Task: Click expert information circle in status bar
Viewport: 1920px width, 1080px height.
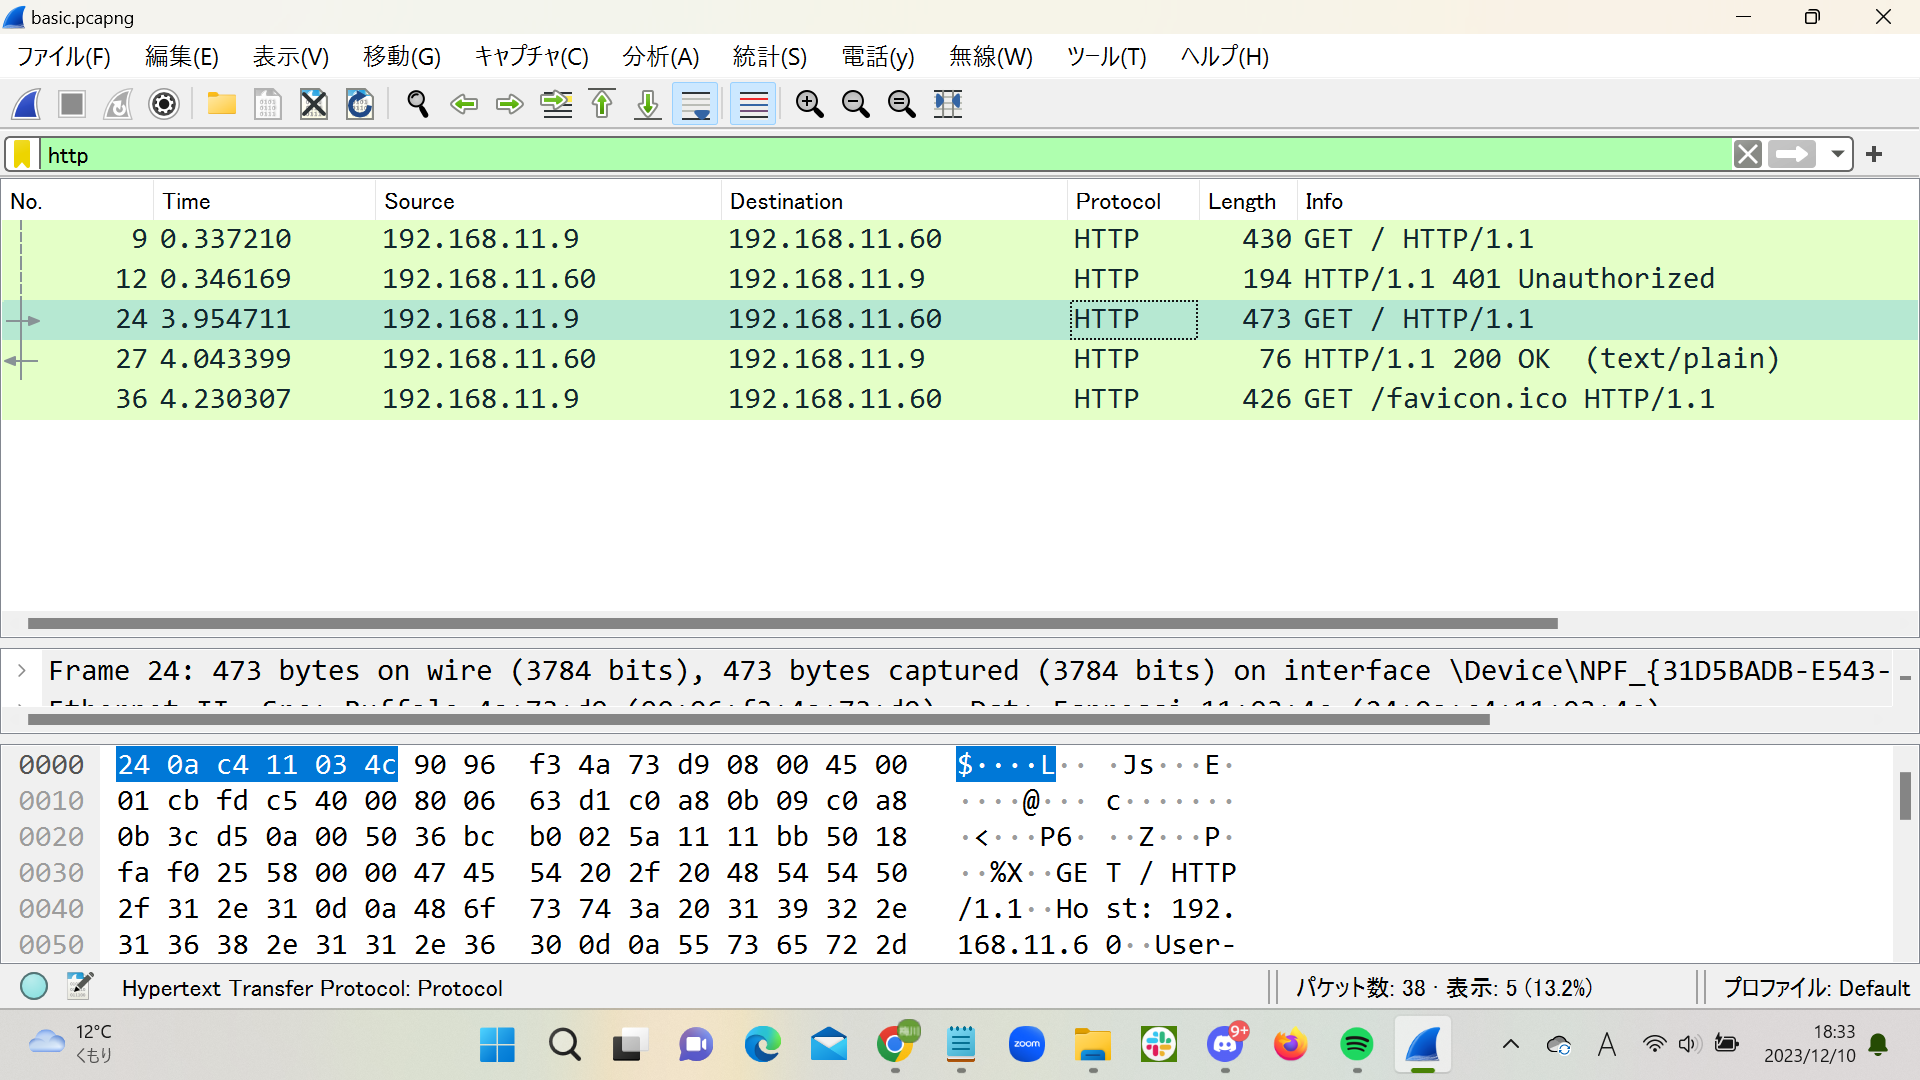Action: tap(34, 987)
